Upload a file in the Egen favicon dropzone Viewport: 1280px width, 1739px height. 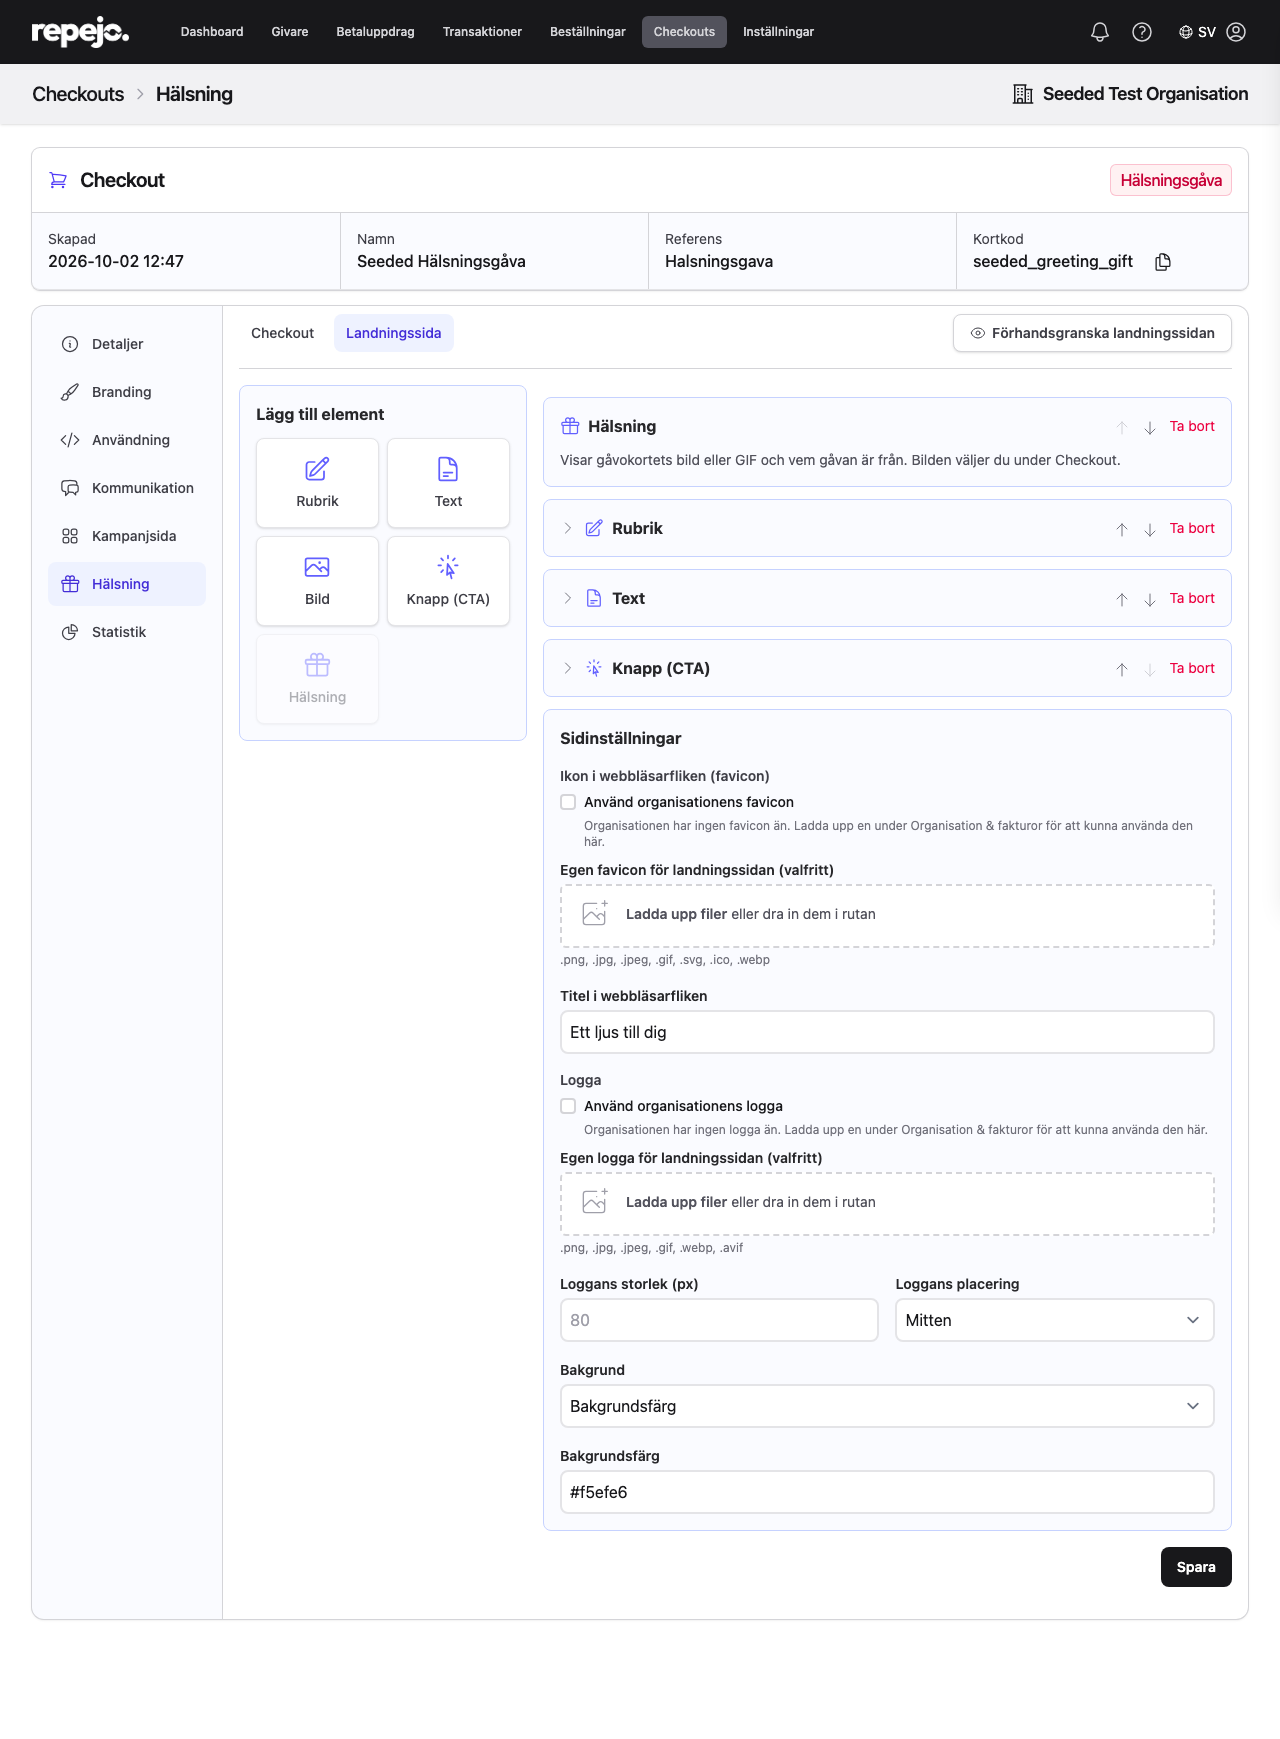(887, 916)
